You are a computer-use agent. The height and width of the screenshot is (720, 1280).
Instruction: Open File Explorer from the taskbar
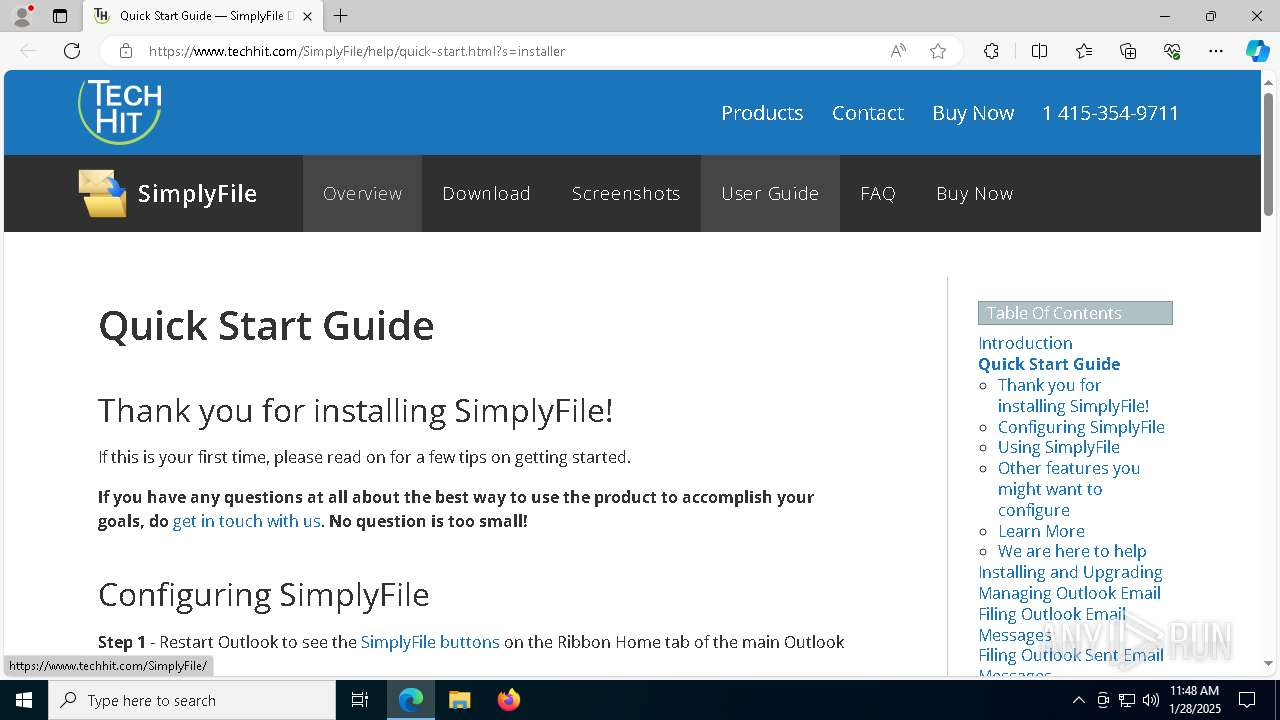coord(459,700)
